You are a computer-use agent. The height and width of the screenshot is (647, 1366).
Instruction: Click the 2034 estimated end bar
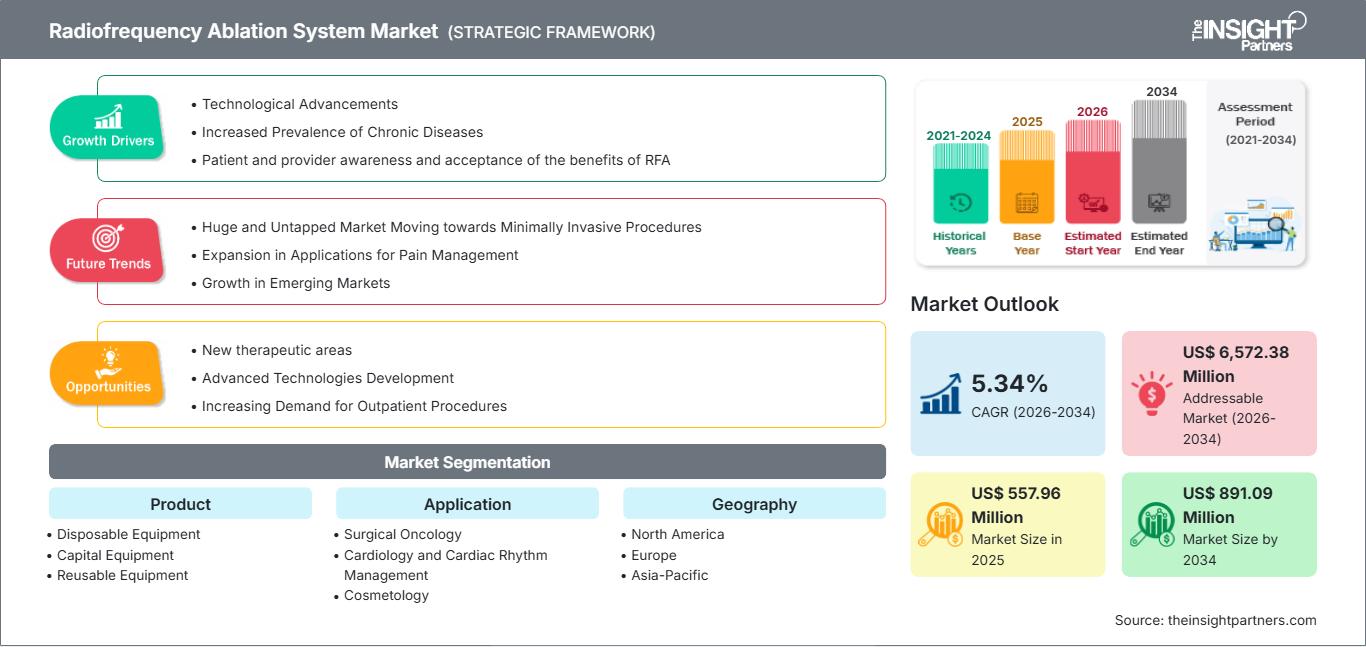click(1159, 161)
